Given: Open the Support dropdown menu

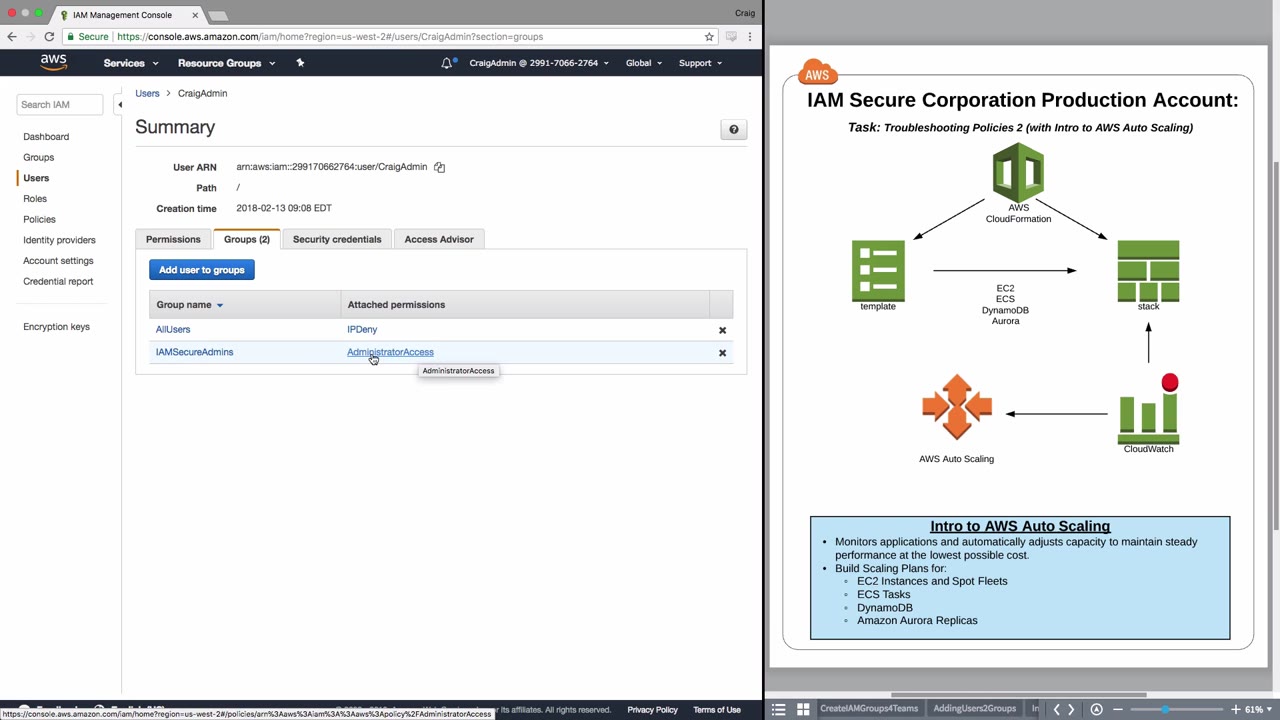Looking at the screenshot, I should [x=700, y=63].
